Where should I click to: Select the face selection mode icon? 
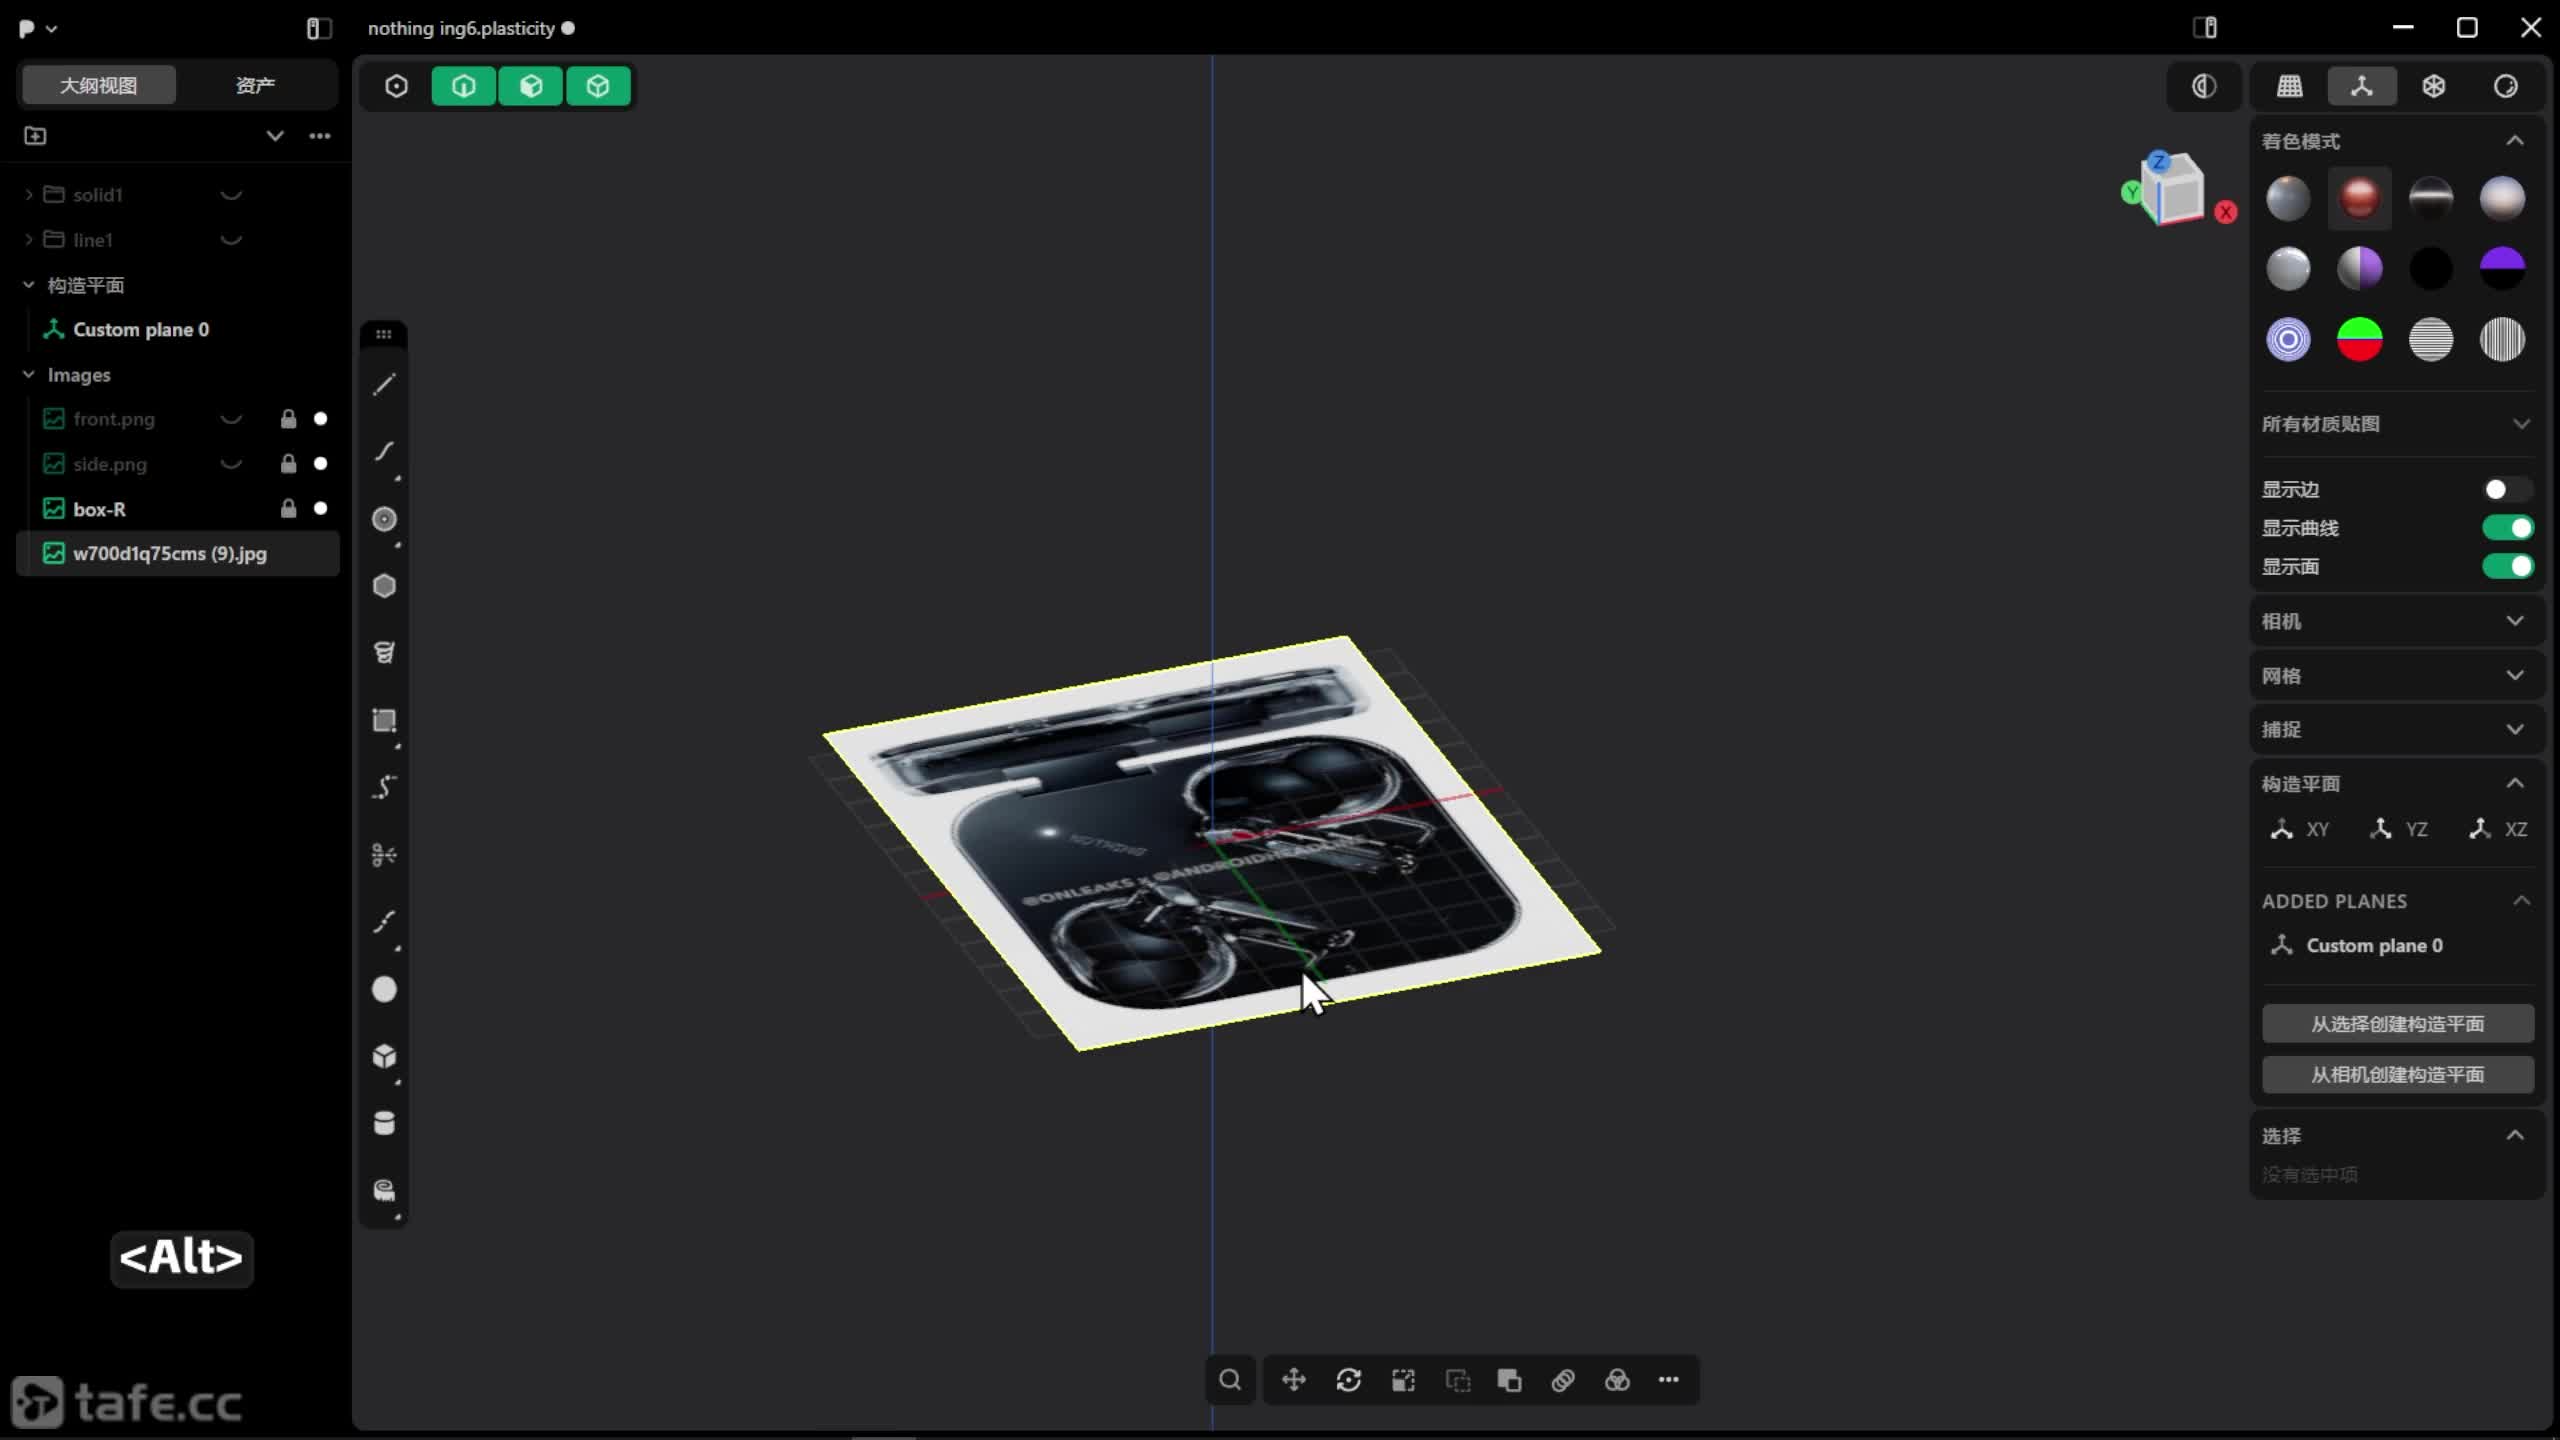pyautogui.click(x=531, y=86)
